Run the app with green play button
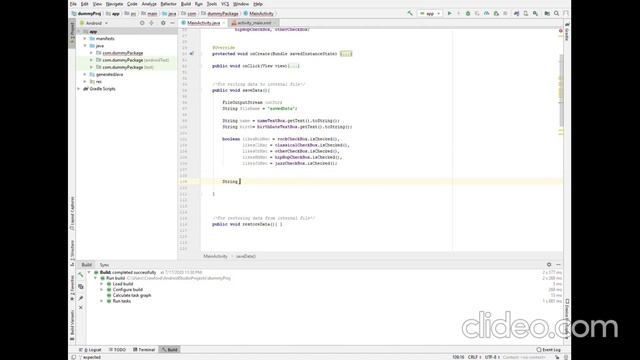 (x=450, y=13)
